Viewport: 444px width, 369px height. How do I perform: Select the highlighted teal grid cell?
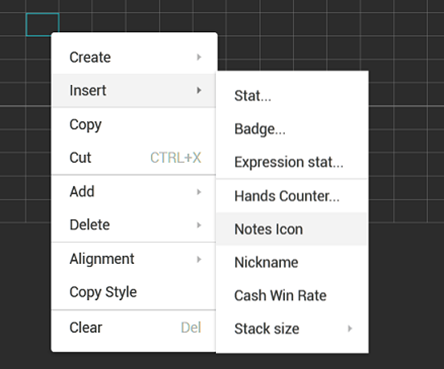point(42,24)
